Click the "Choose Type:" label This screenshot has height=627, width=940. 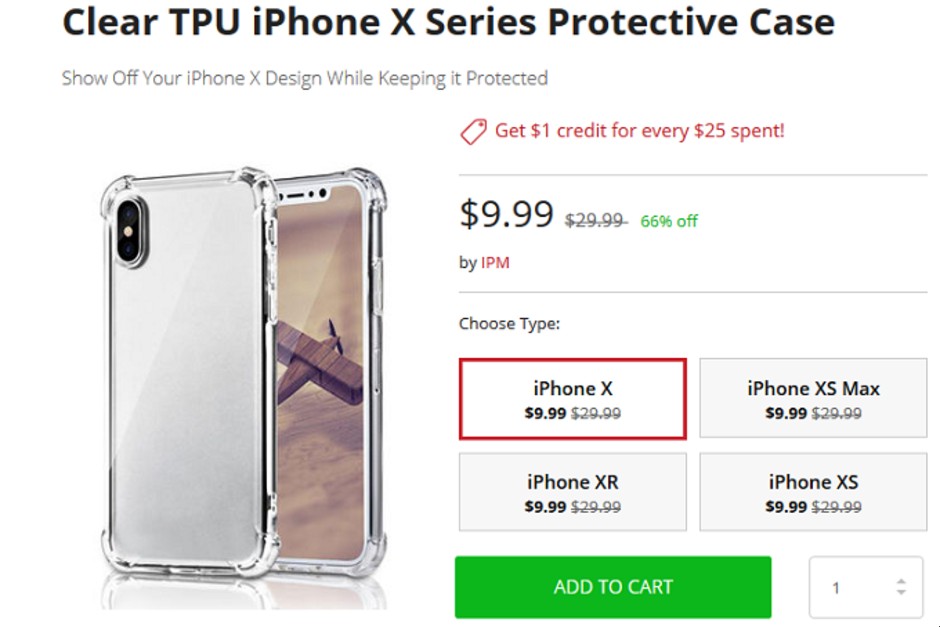[509, 324]
